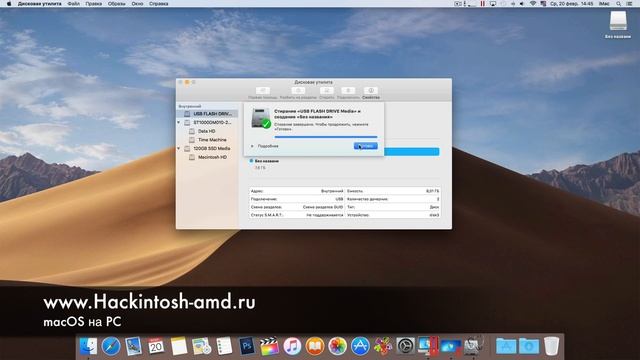Select Data HD volume in sidebar
Image resolution: width=640 pixels, height=360 pixels.
[208, 131]
